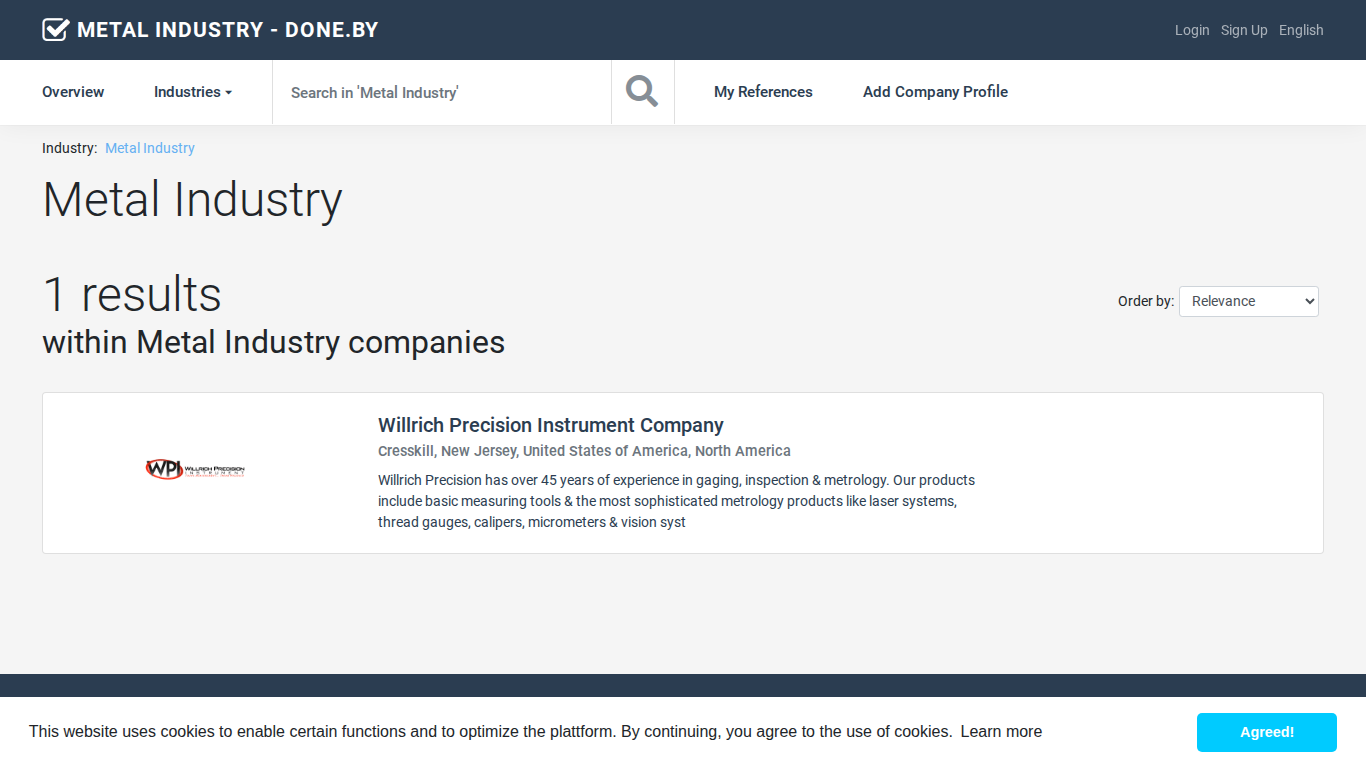The image size is (1366, 768).
Task: Click the checkmark logo icon in header
Action: [x=55, y=30]
